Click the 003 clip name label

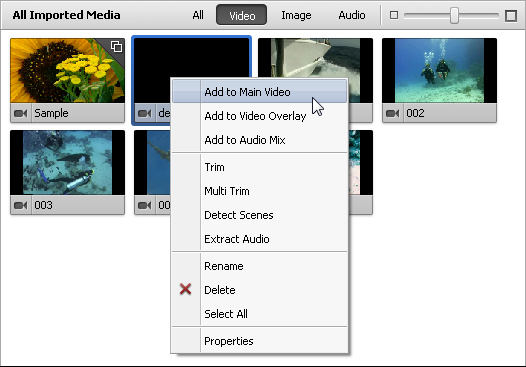pos(43,205)
